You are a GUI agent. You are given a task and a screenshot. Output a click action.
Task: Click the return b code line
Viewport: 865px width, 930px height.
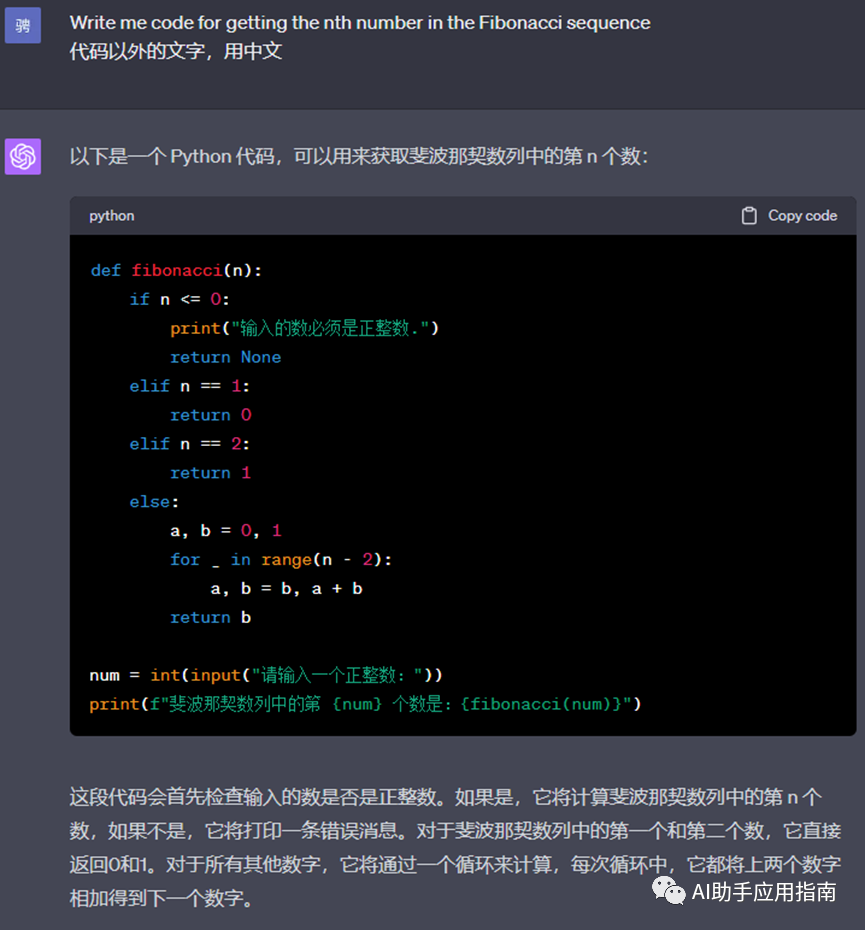210,617
